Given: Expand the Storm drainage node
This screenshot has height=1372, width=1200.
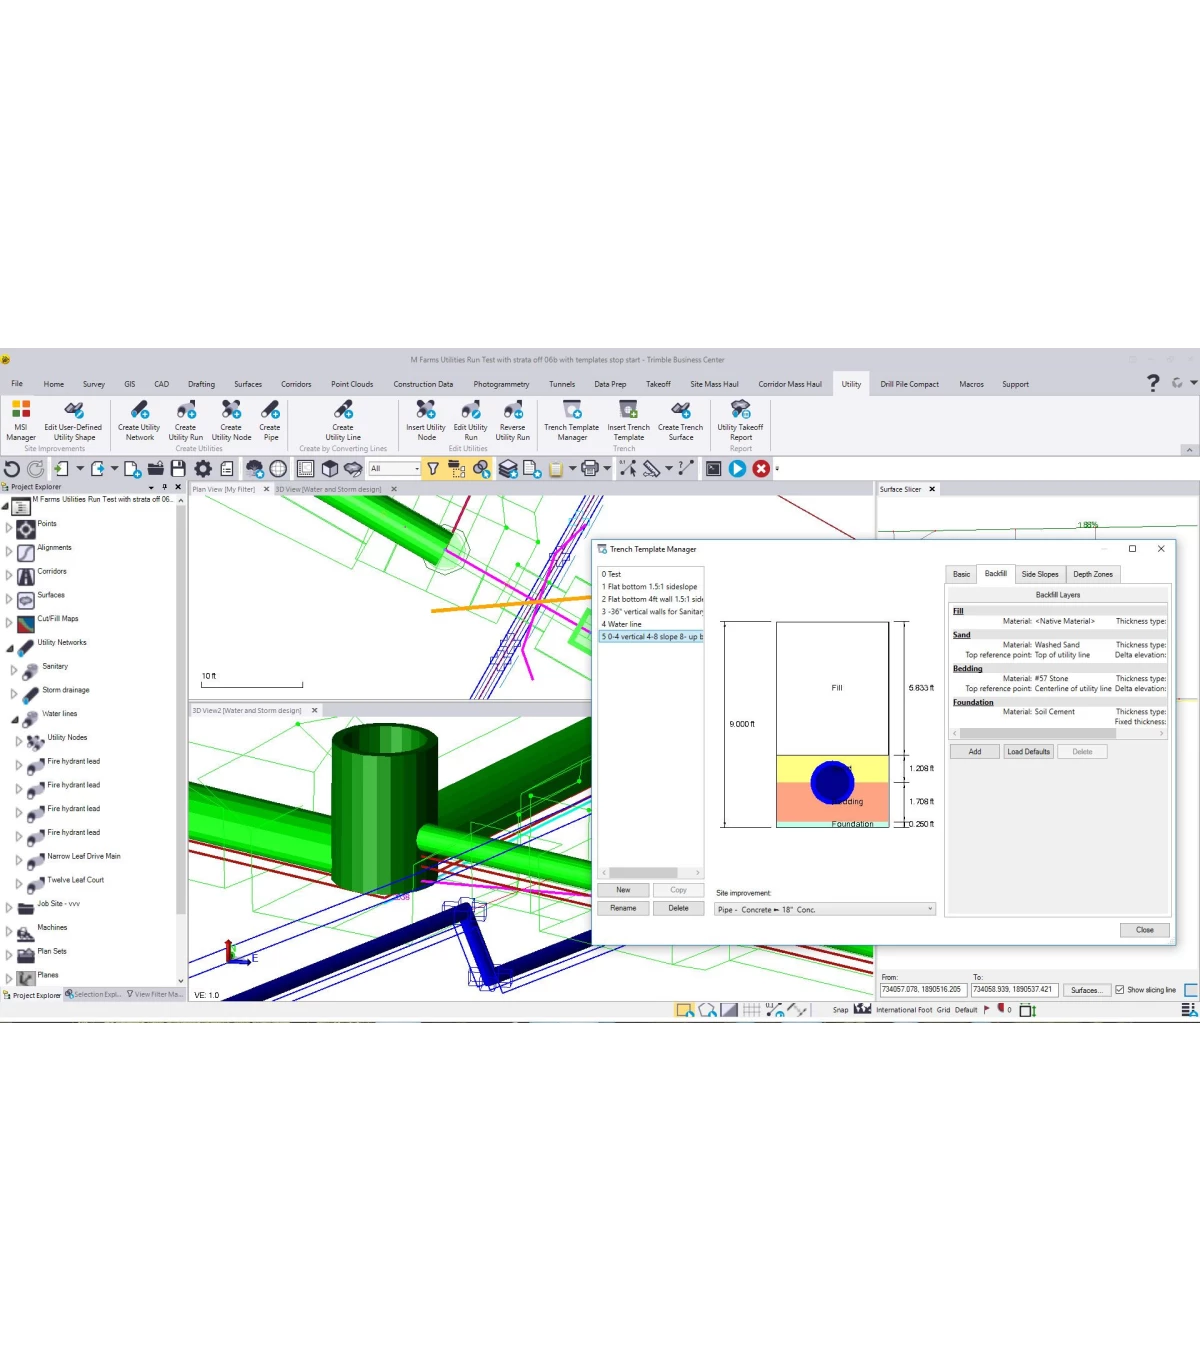Looking at the screenshot, I should click(x=14, y=694).
